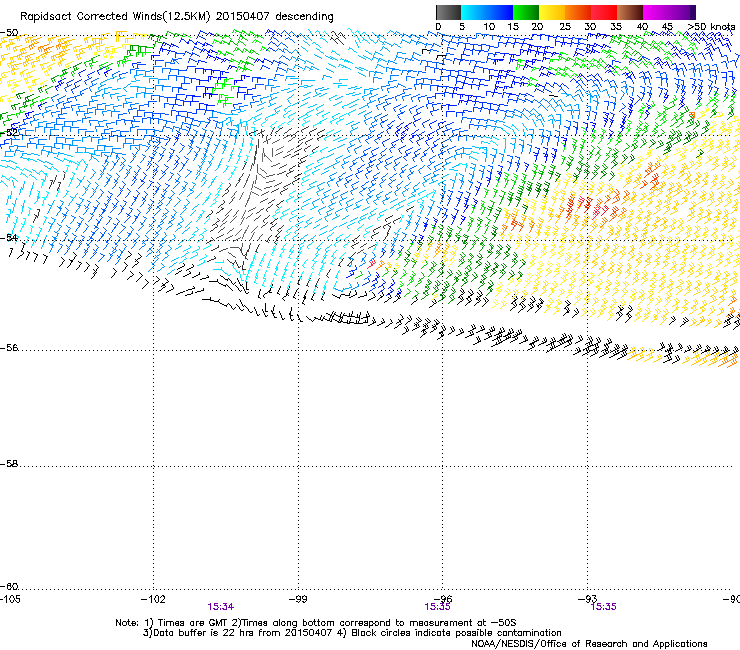Click the gray 0-5 knots color swatch
Image resolution: width=740 pixels, height=650 pixels.
tap(448, 12)
